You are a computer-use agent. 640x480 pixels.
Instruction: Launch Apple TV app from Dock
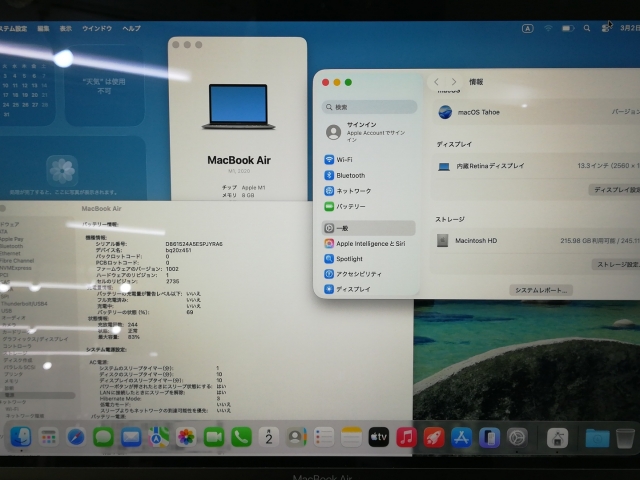coord(379,438)
